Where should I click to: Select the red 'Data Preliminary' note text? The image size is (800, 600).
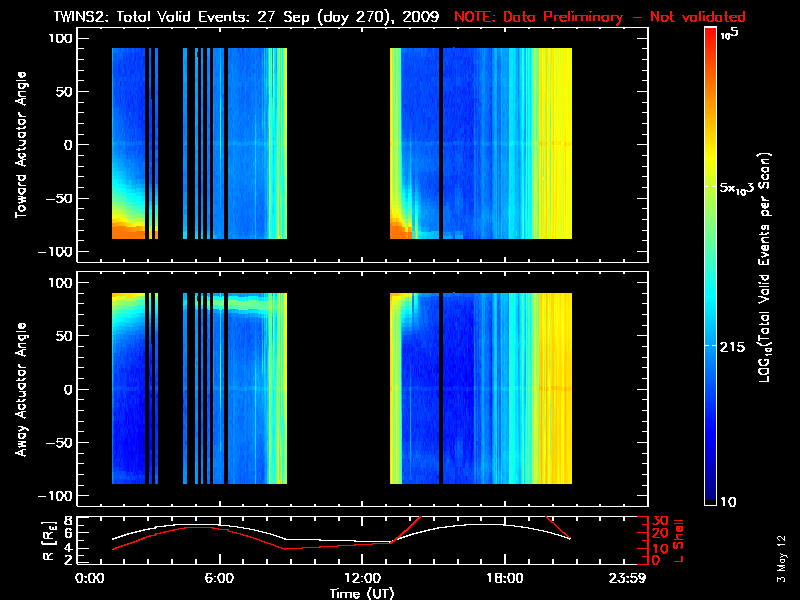pos(600,16)
